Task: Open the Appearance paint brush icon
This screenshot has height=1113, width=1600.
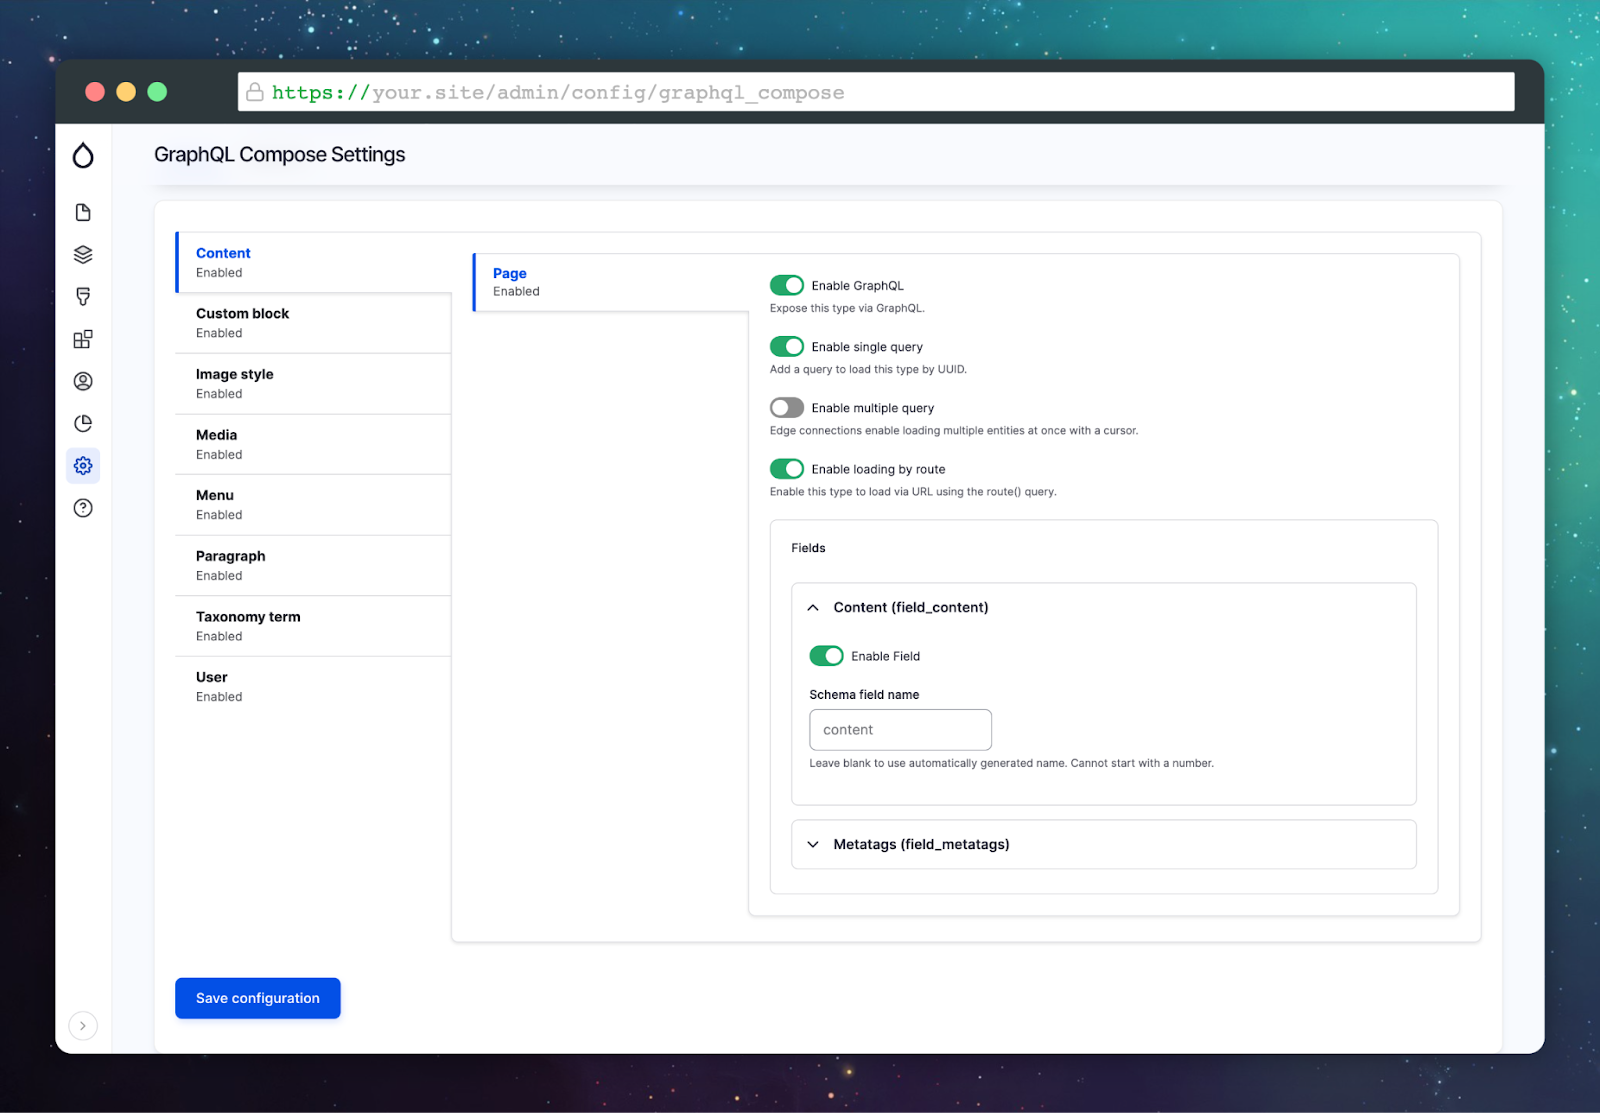Action: (x=83, y=297)
